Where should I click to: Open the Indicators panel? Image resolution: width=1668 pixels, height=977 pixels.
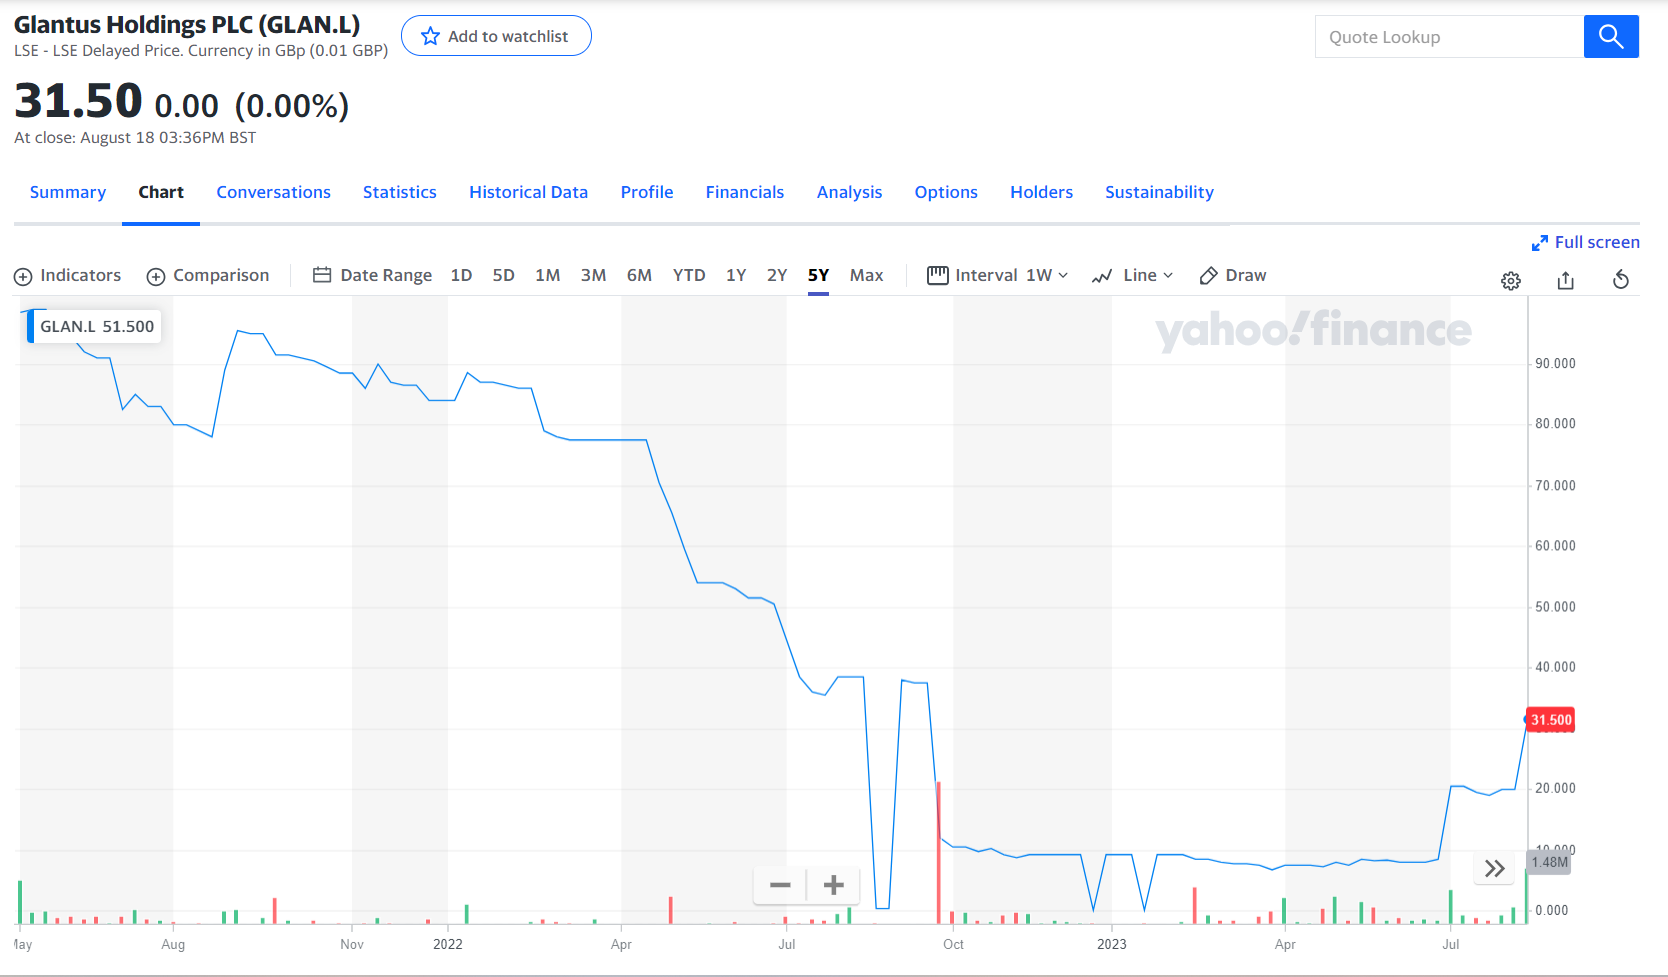(66, 275)
